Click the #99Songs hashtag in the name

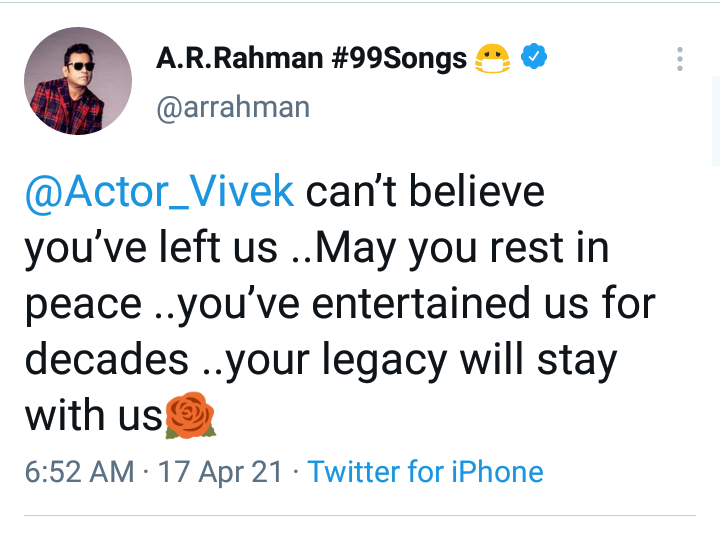point(399,59)
